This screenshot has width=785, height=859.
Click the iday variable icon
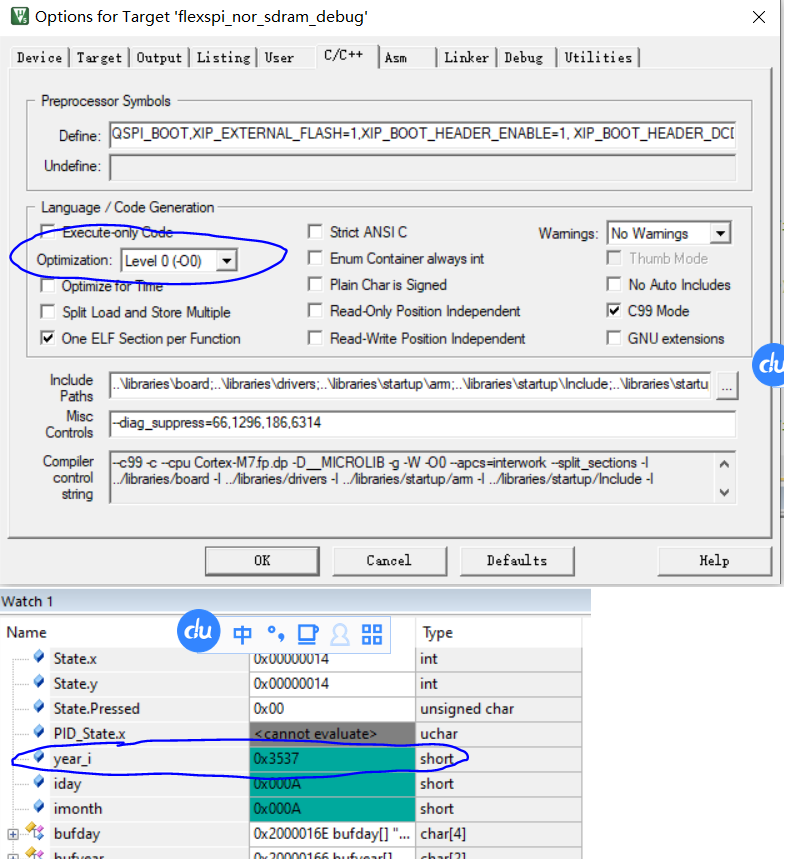38,782
